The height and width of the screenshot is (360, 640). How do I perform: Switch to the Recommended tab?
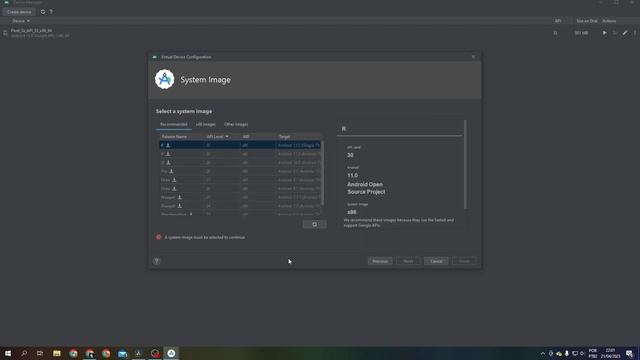[173, 124]
